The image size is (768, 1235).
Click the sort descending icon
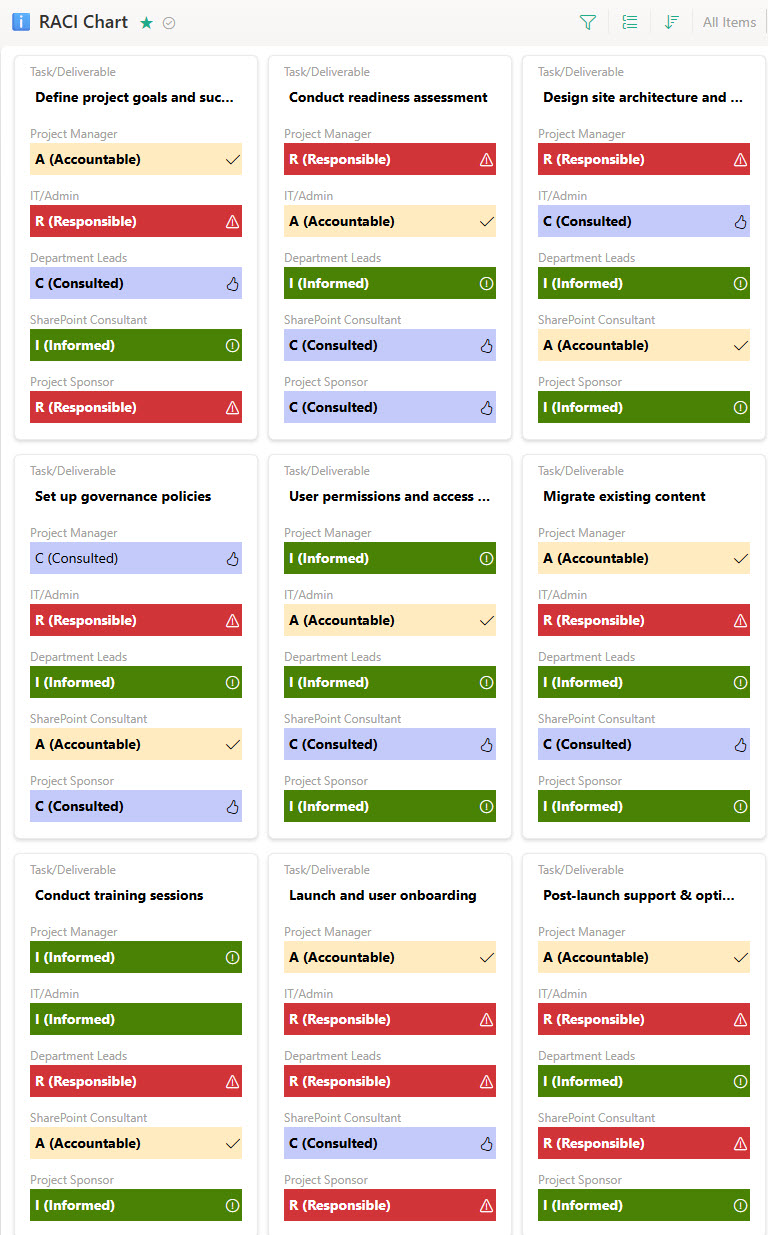point(672,22)
